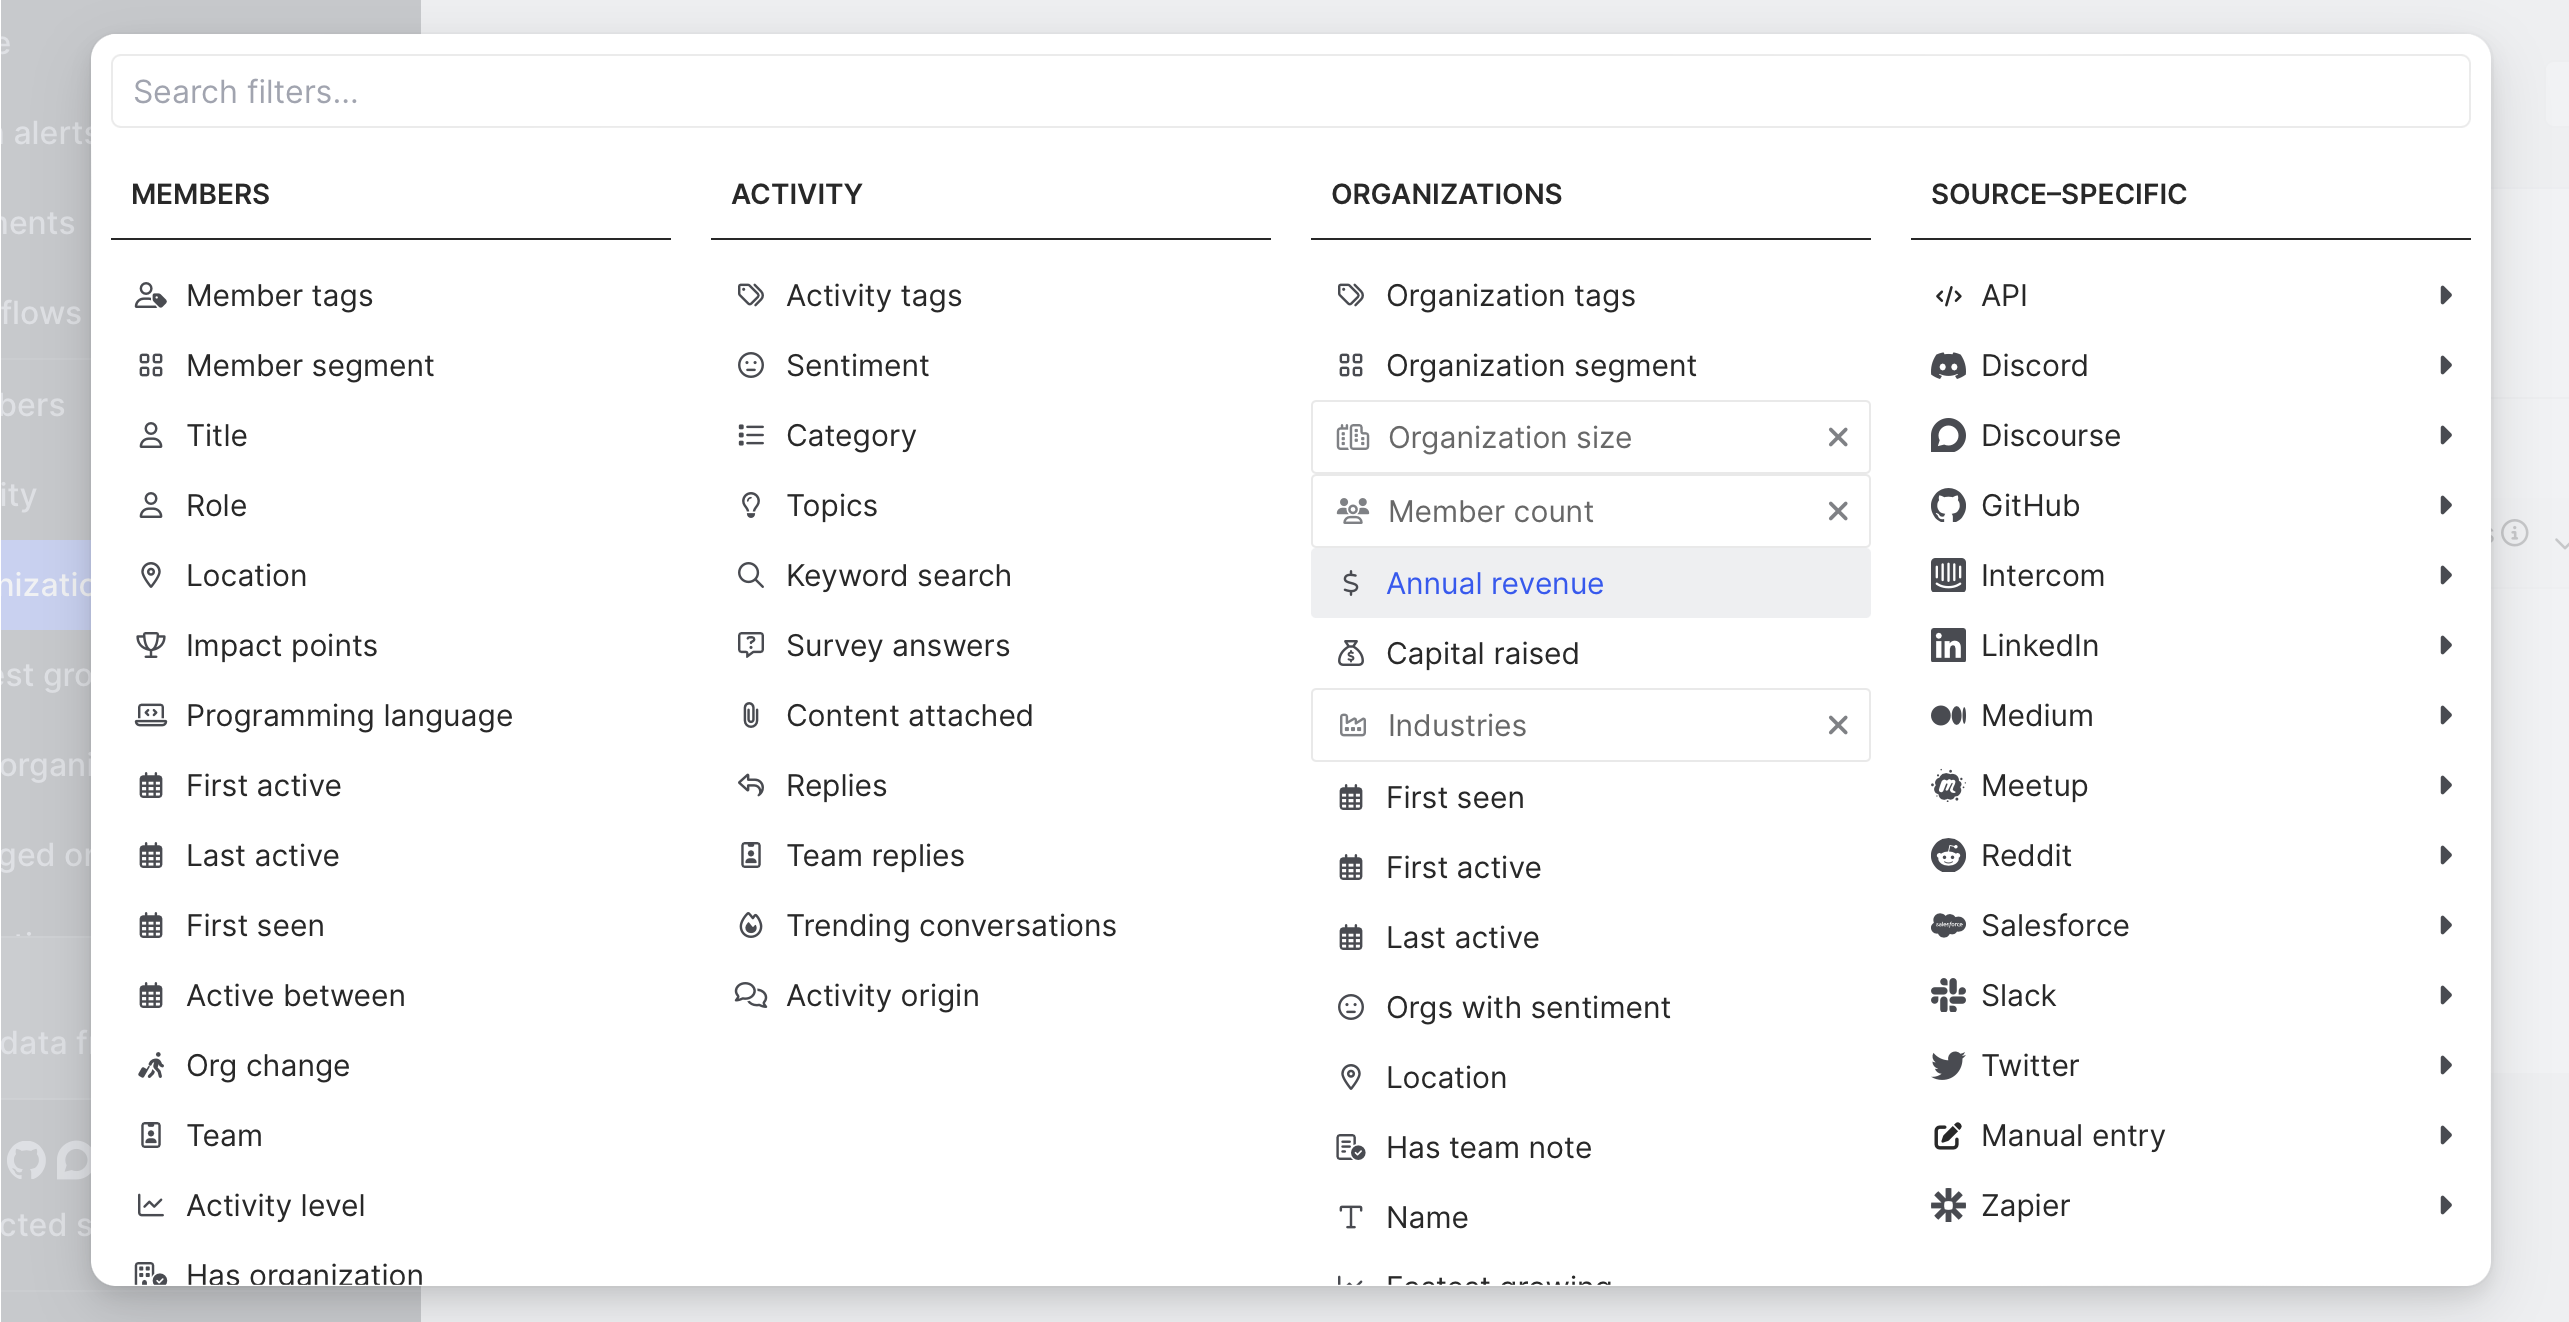The height and width of the screenshot is (1322, 2569).
Task: Click the Reddit alien icon
Action: (x=1947, y=856)
